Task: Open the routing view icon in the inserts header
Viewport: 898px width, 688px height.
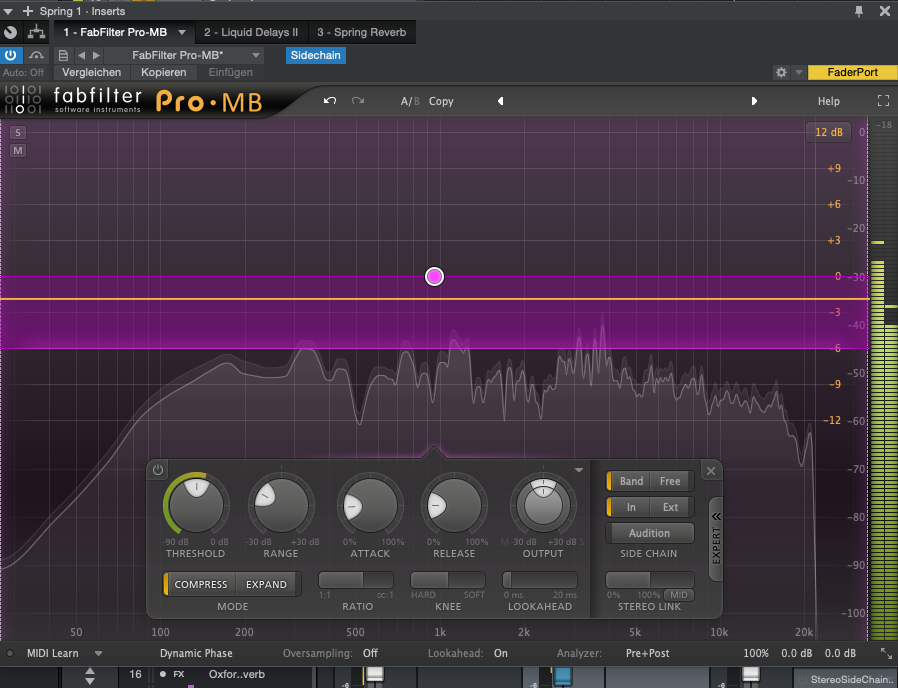Action: click(36, 32)
